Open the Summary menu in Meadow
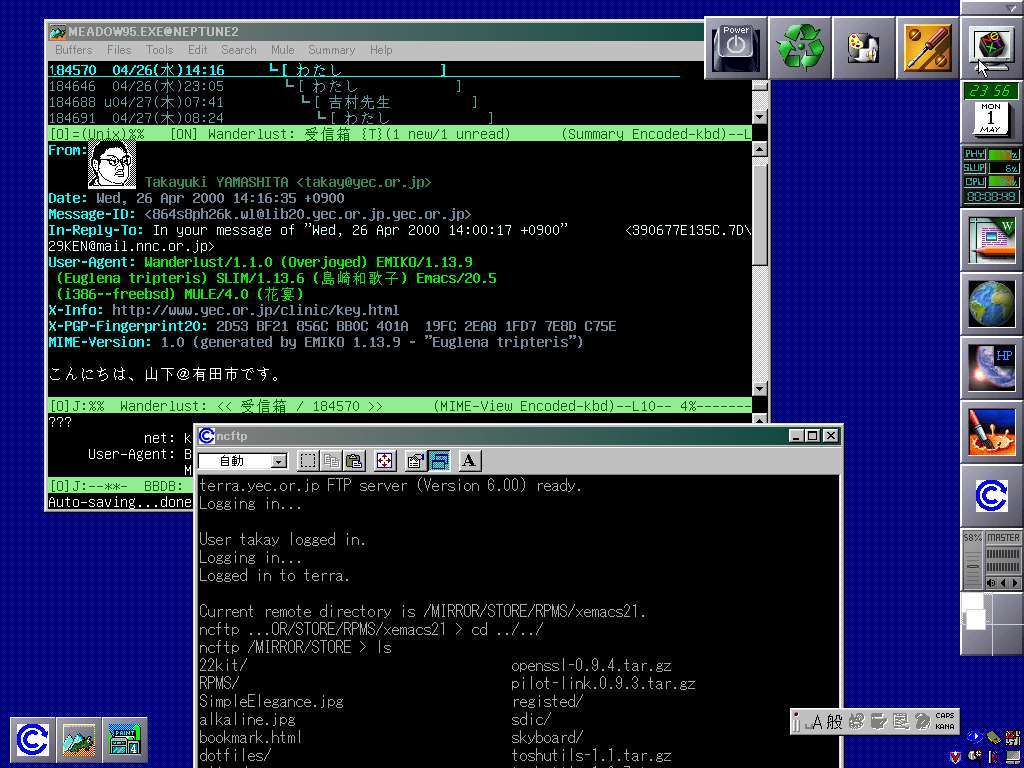This screenshot has height=768, width=1024. [x=331, y=50]
